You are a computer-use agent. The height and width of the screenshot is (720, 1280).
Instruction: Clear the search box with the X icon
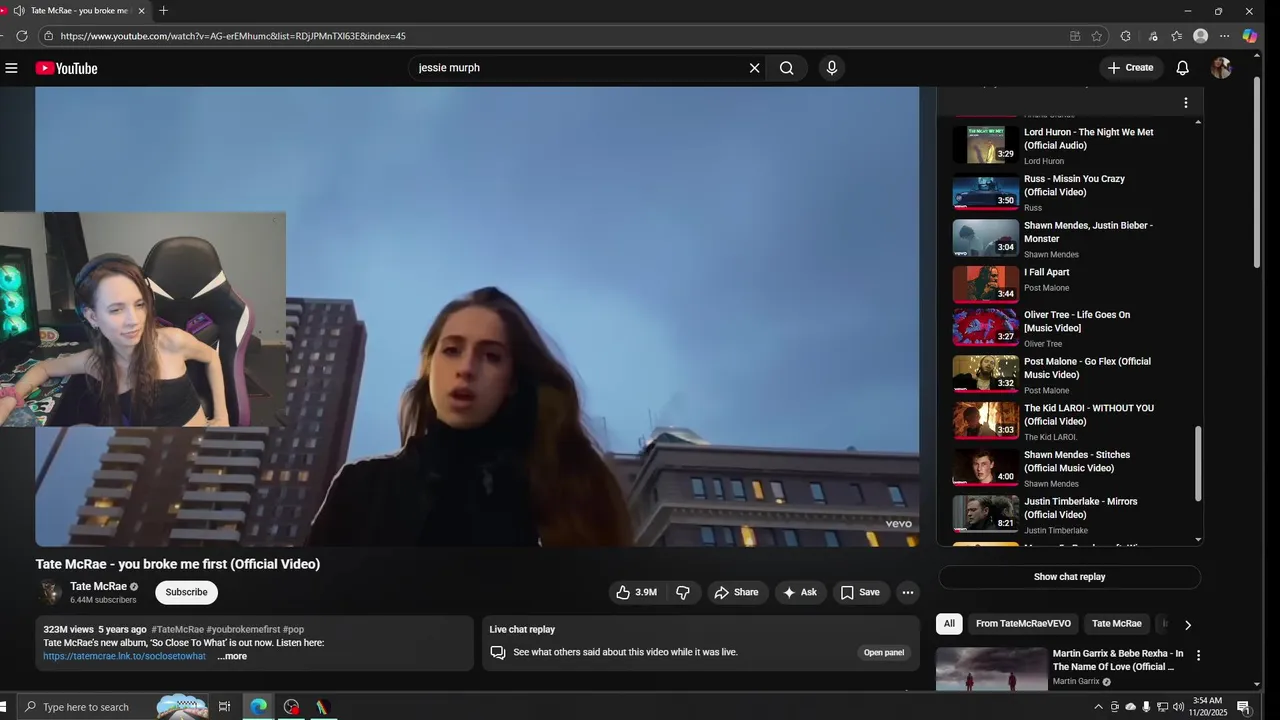[x=755, y=68]
